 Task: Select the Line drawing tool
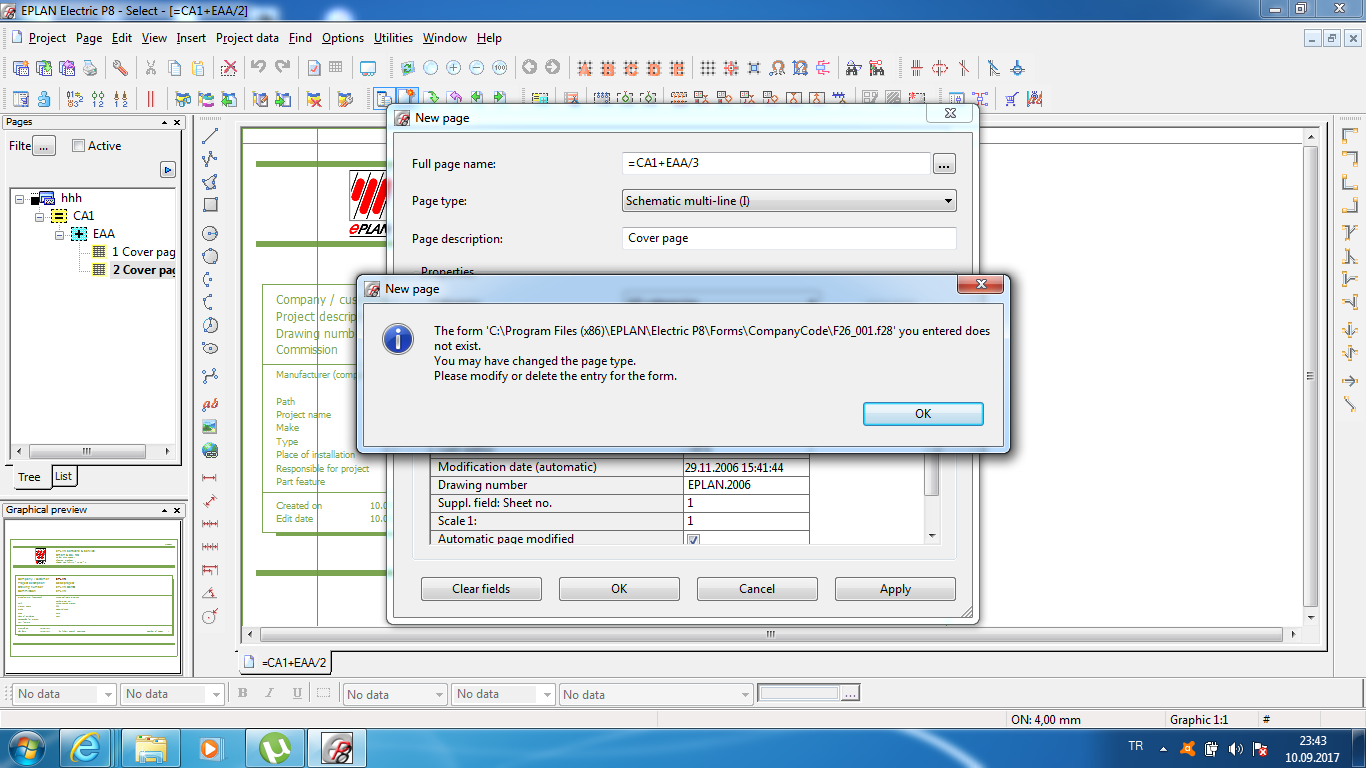click(x=210, y=136)
